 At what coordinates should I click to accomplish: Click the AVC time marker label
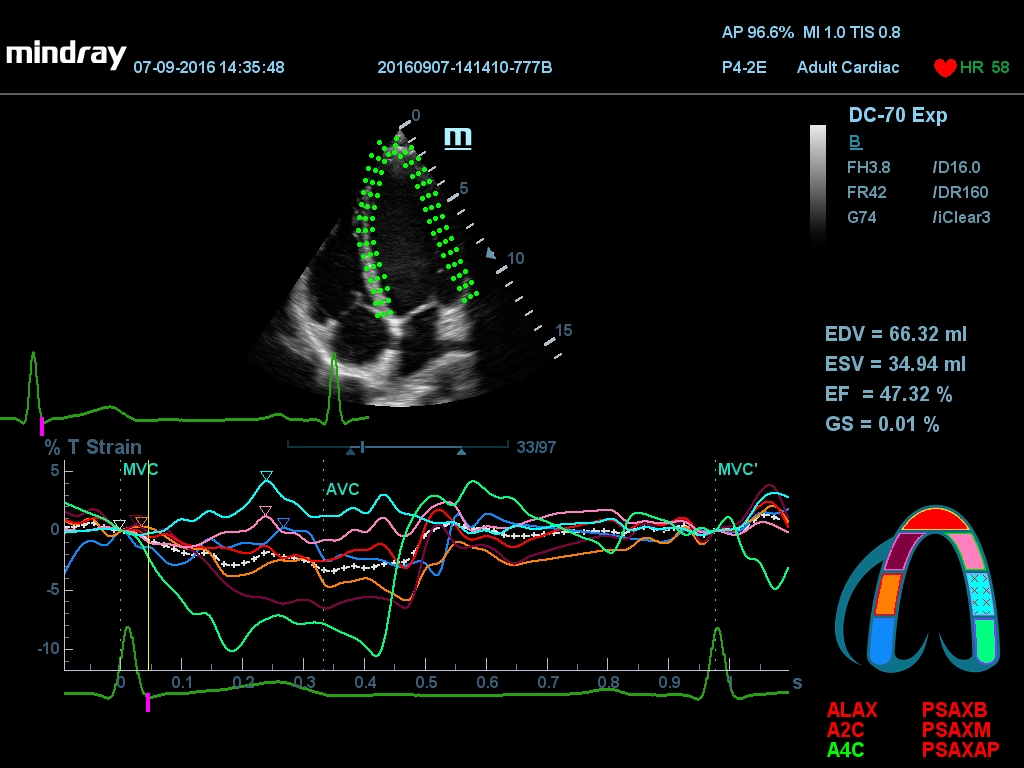[x=342, y=490]
